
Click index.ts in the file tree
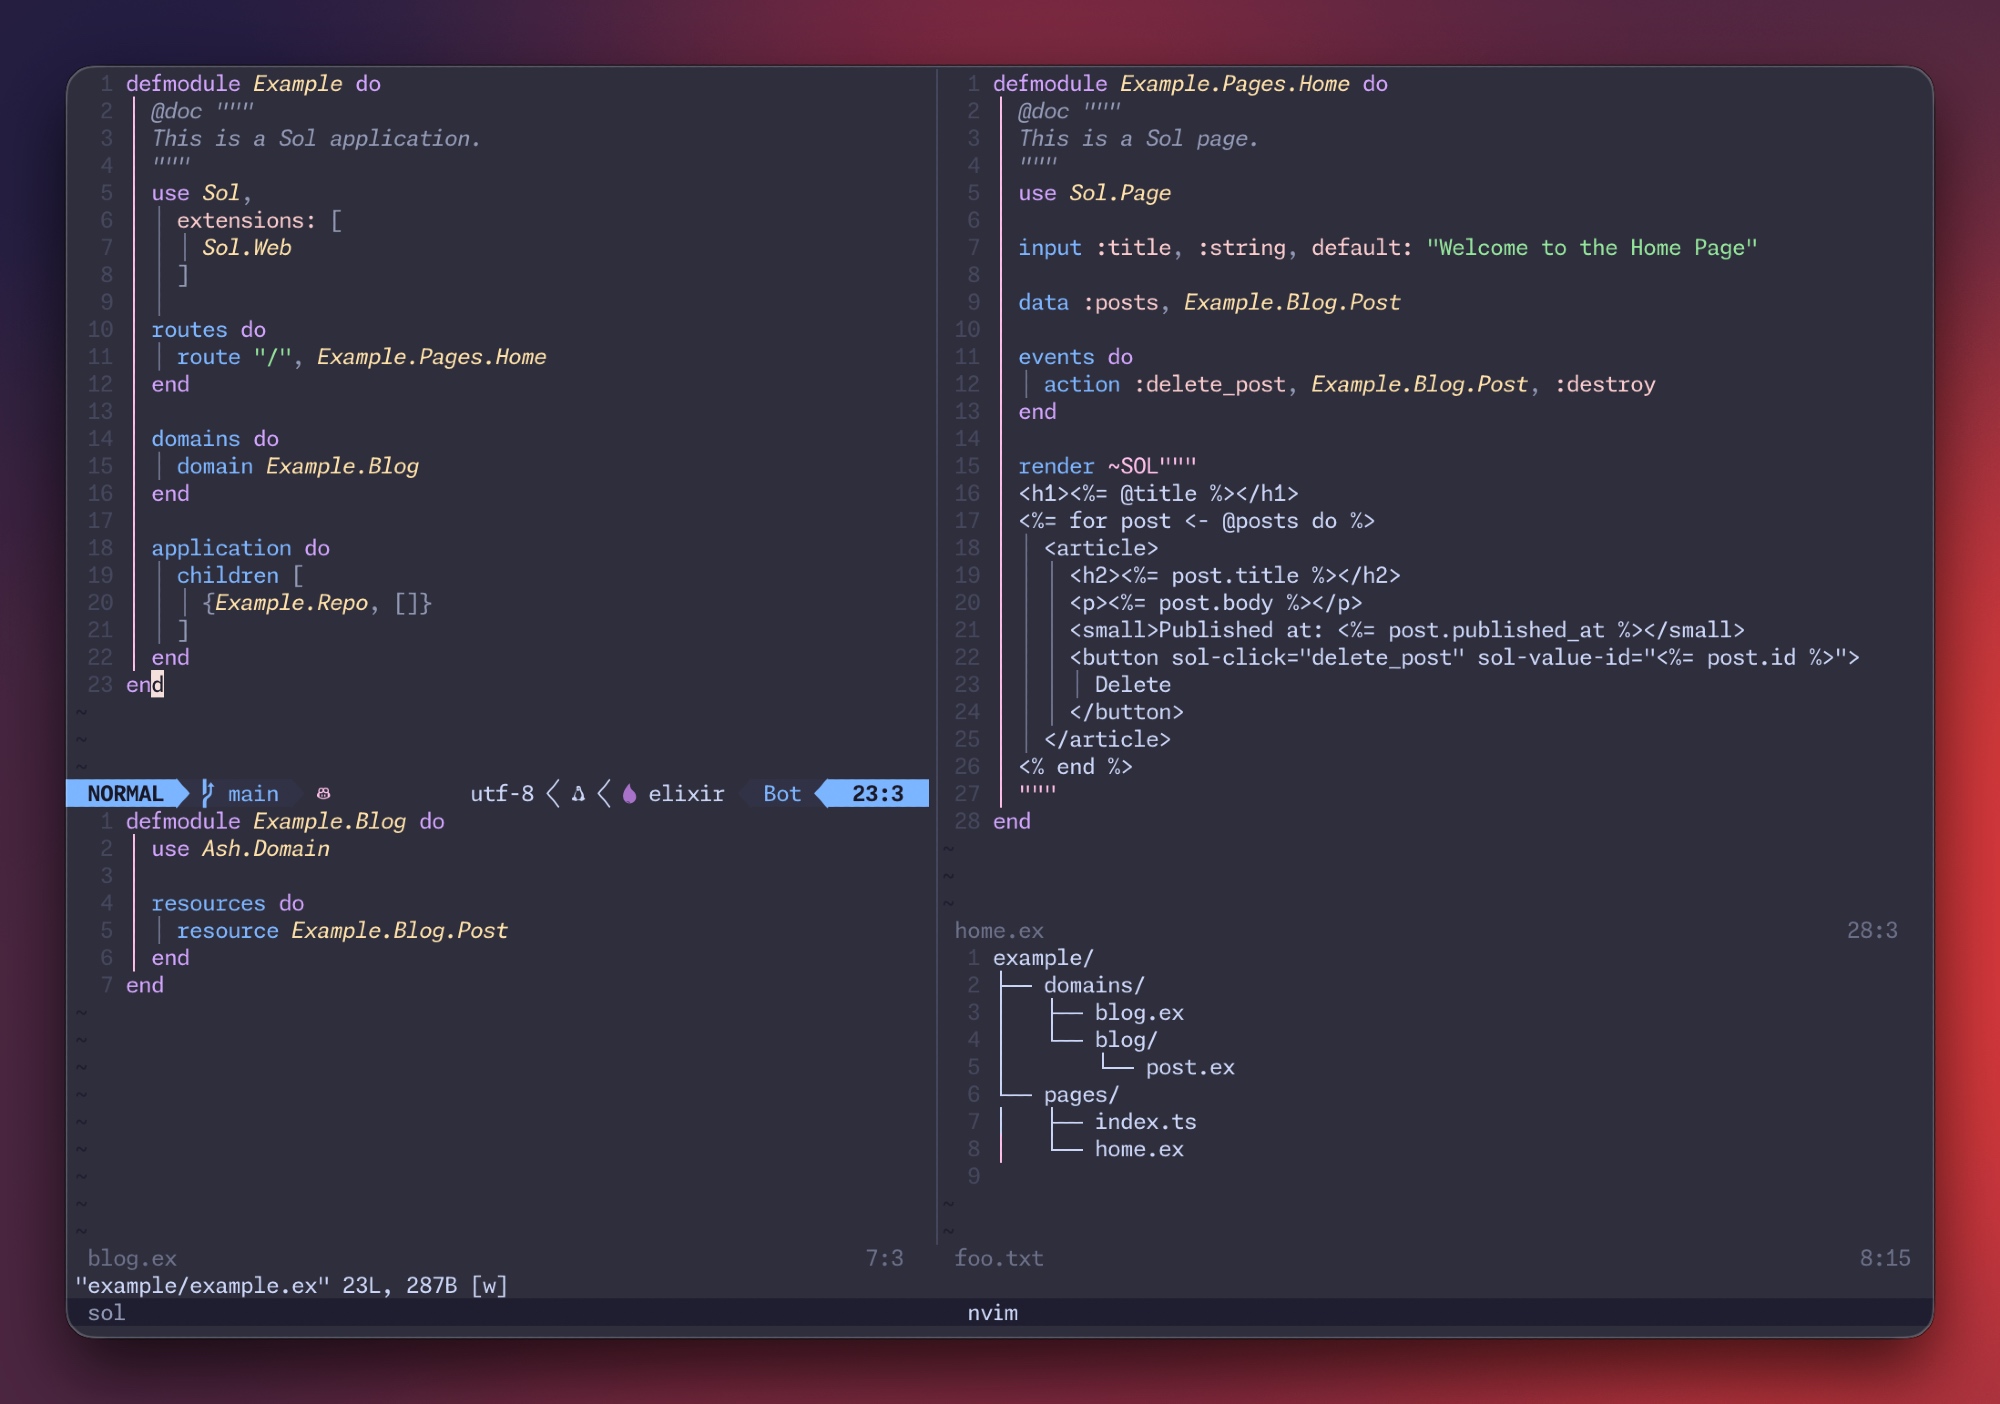pos(1144,1122)
